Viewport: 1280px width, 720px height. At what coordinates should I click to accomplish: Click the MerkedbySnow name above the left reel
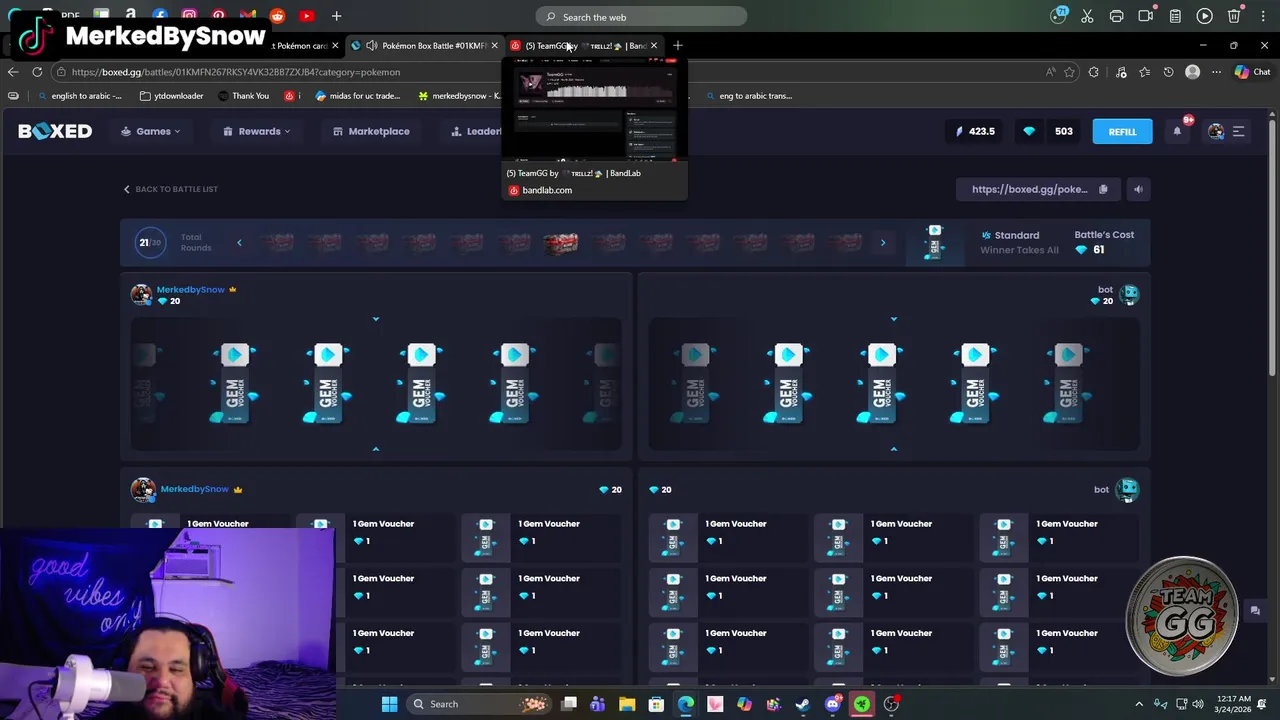tap(190, 289)
